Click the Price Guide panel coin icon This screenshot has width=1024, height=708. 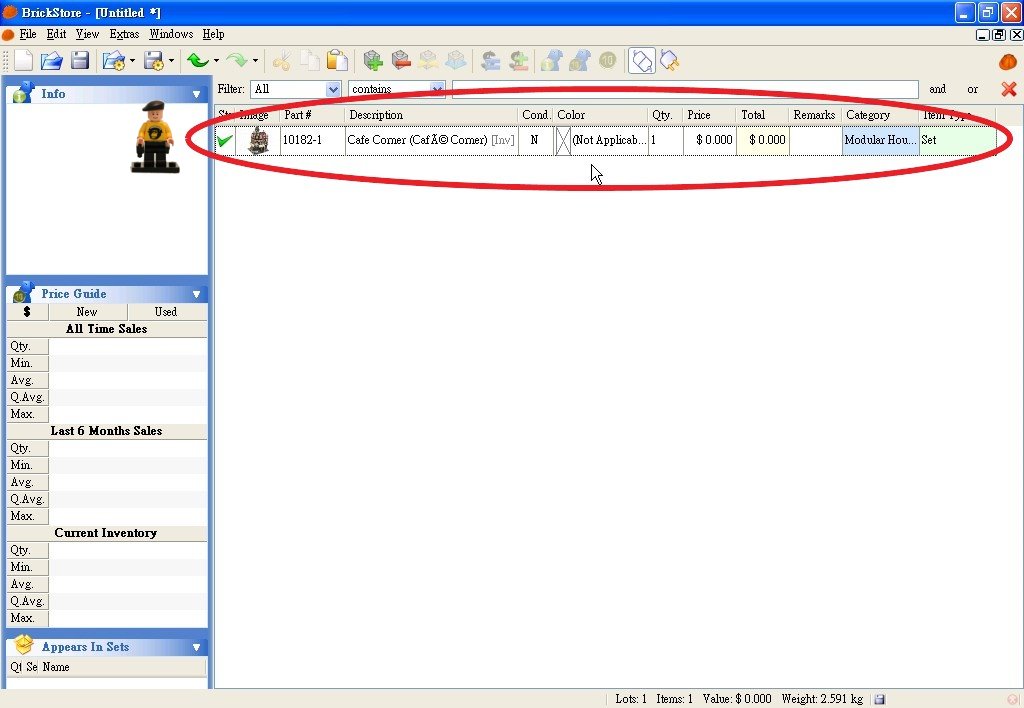click(24, 293)
